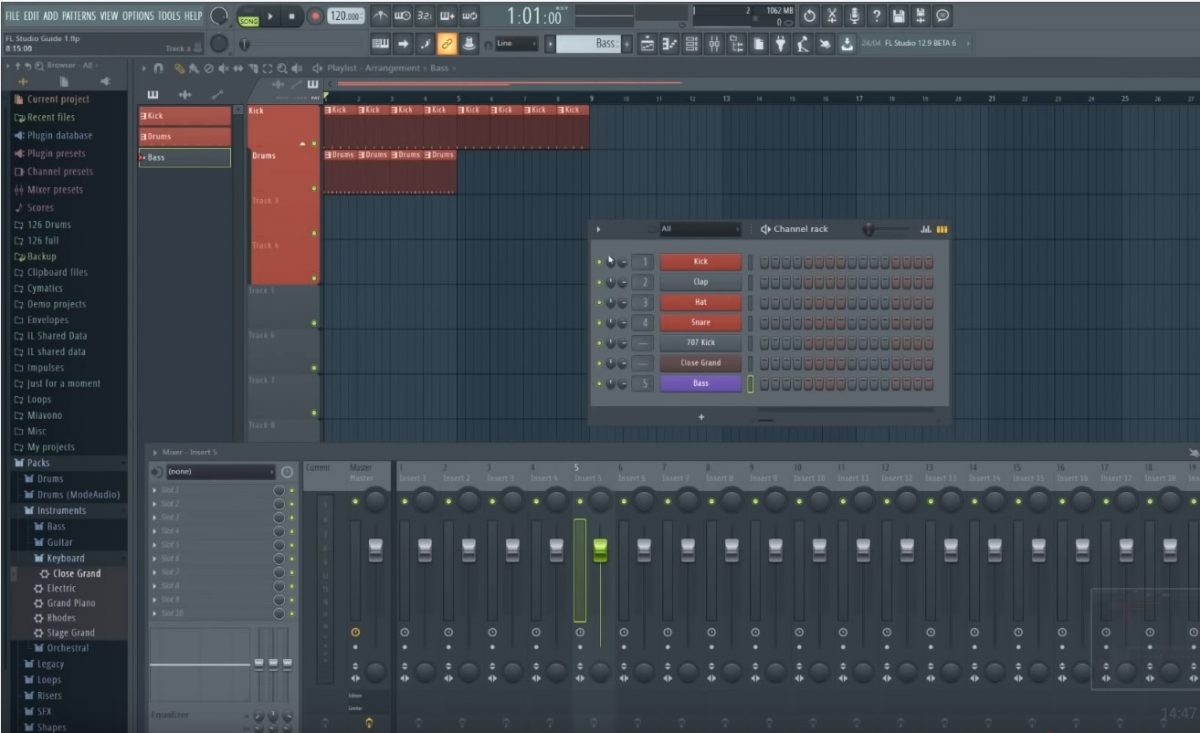Open the EDIT menu

(x=32, y=16)
